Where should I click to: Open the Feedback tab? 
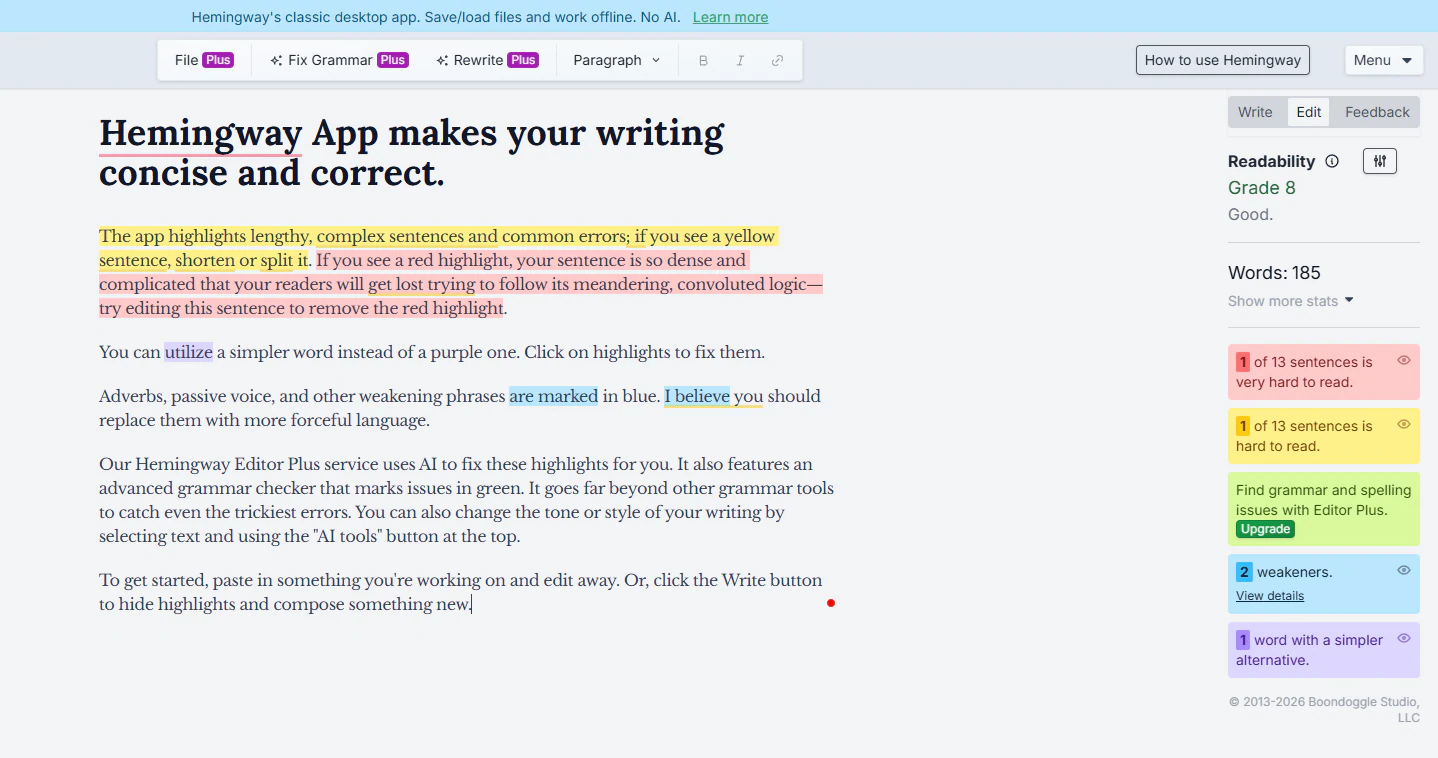coord(1377,112)
